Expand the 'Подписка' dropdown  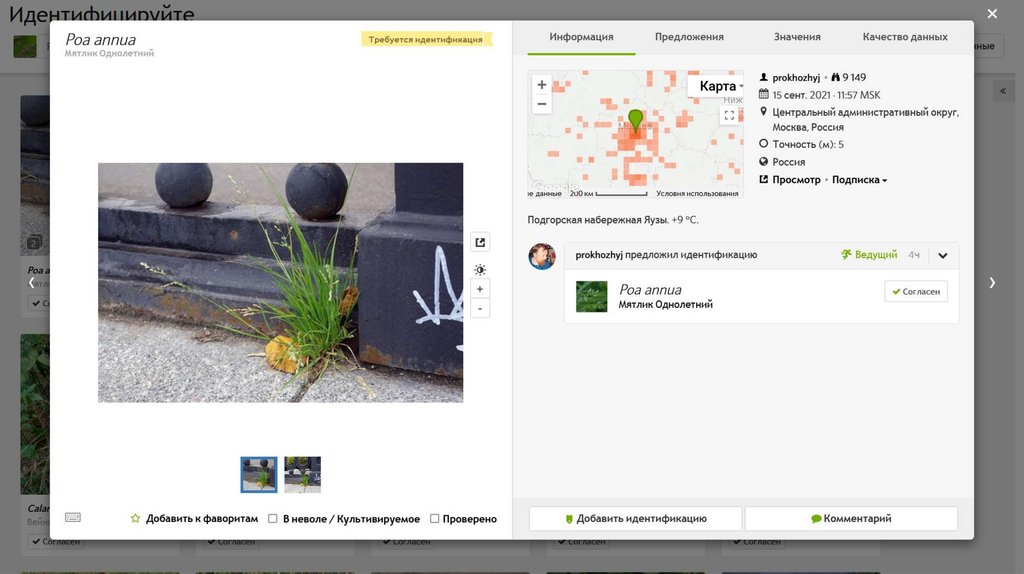[859, 180]
